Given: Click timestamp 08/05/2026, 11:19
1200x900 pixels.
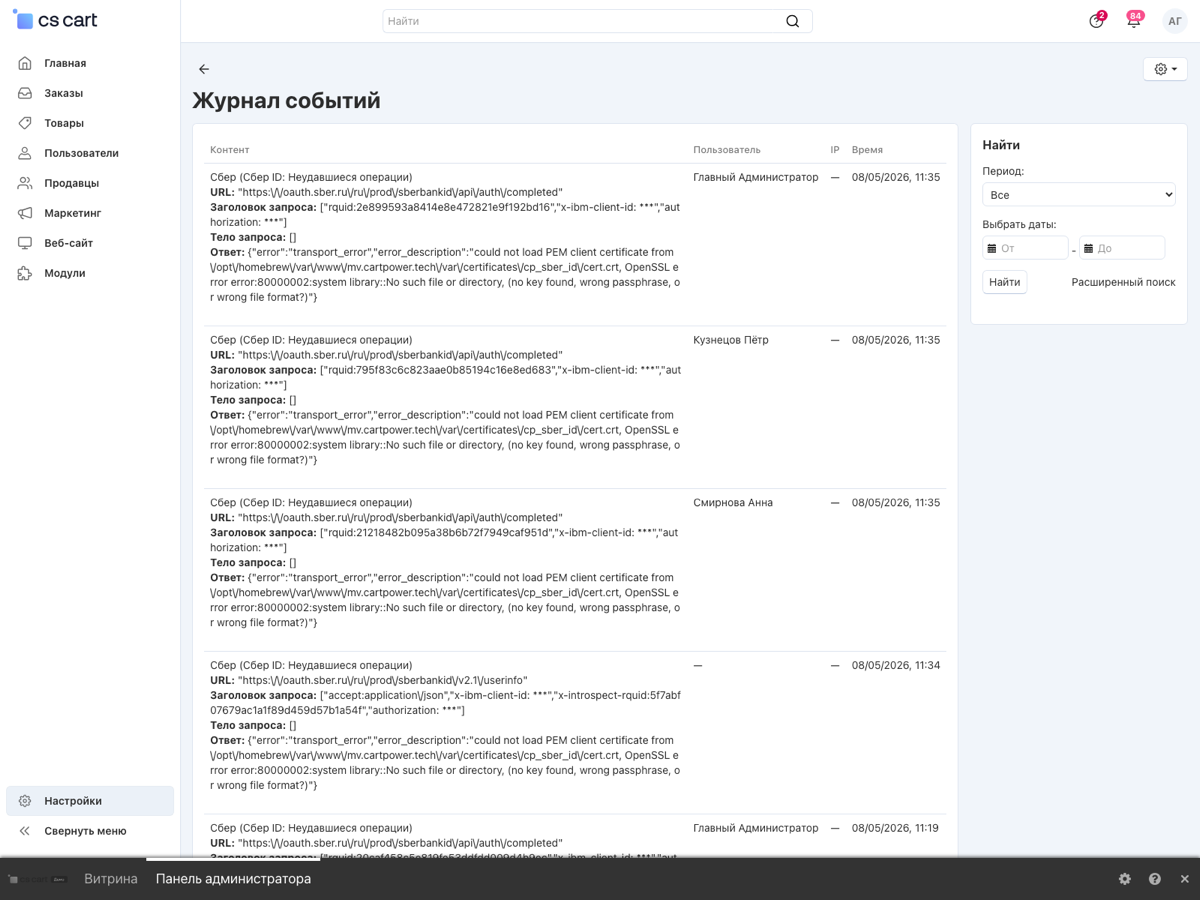Looking at the screenshot, I should [896, 828].
